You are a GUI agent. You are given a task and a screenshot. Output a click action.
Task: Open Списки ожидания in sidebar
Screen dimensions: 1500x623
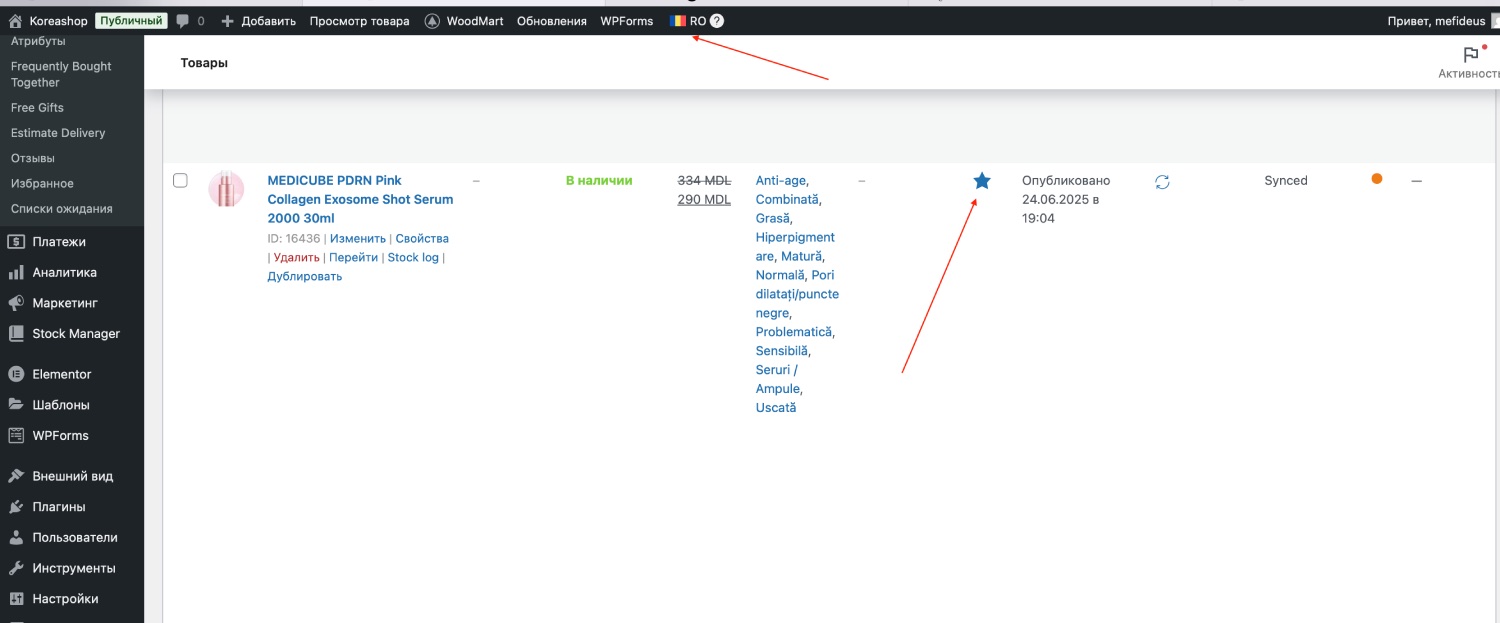click(x=62, y=209)
